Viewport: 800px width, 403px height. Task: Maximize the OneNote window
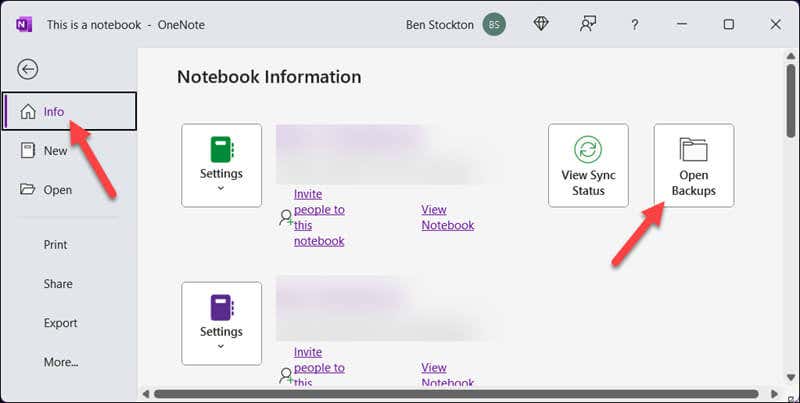pyautogui.click(x=729, y=24)
